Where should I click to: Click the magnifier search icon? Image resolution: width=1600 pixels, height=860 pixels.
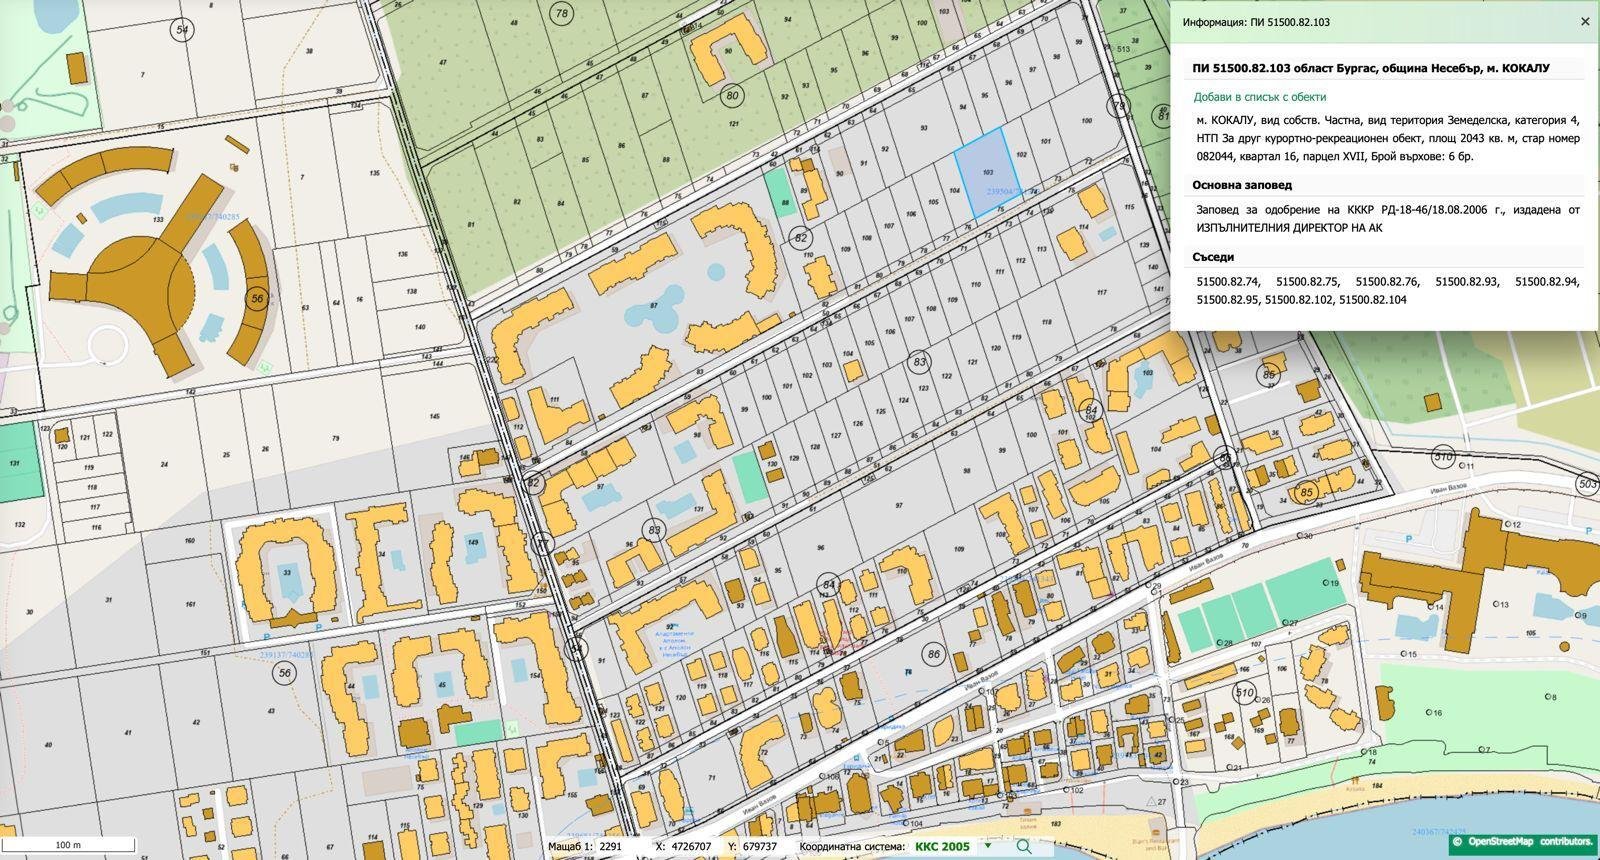(x=1023, y=846)
